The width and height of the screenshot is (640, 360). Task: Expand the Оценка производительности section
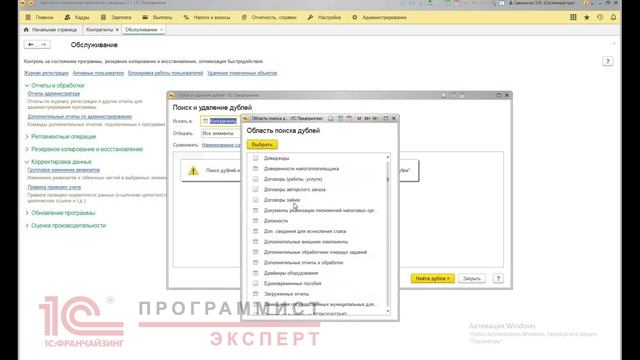(x=27, y=226)
